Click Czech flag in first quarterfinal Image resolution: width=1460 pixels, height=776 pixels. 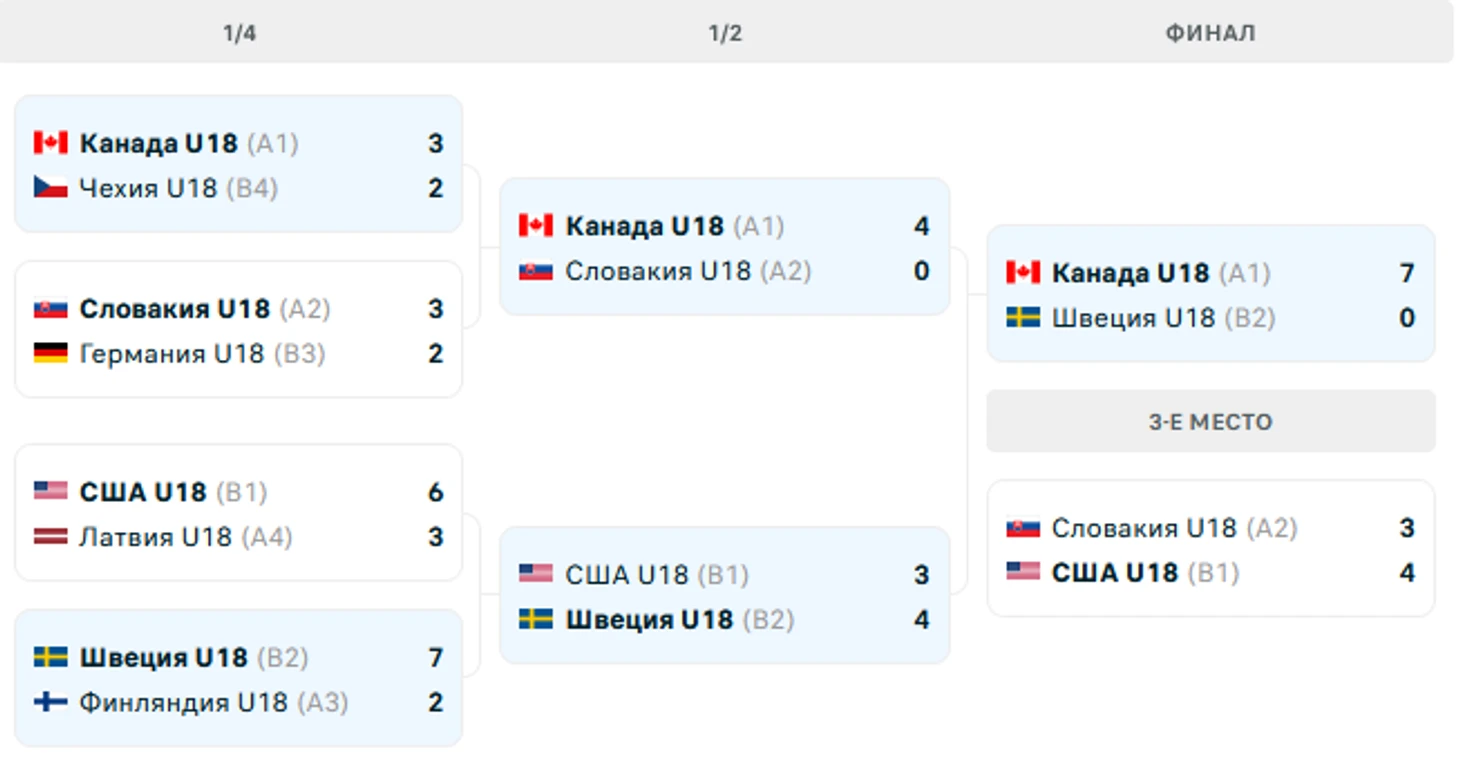coord(50,187)
